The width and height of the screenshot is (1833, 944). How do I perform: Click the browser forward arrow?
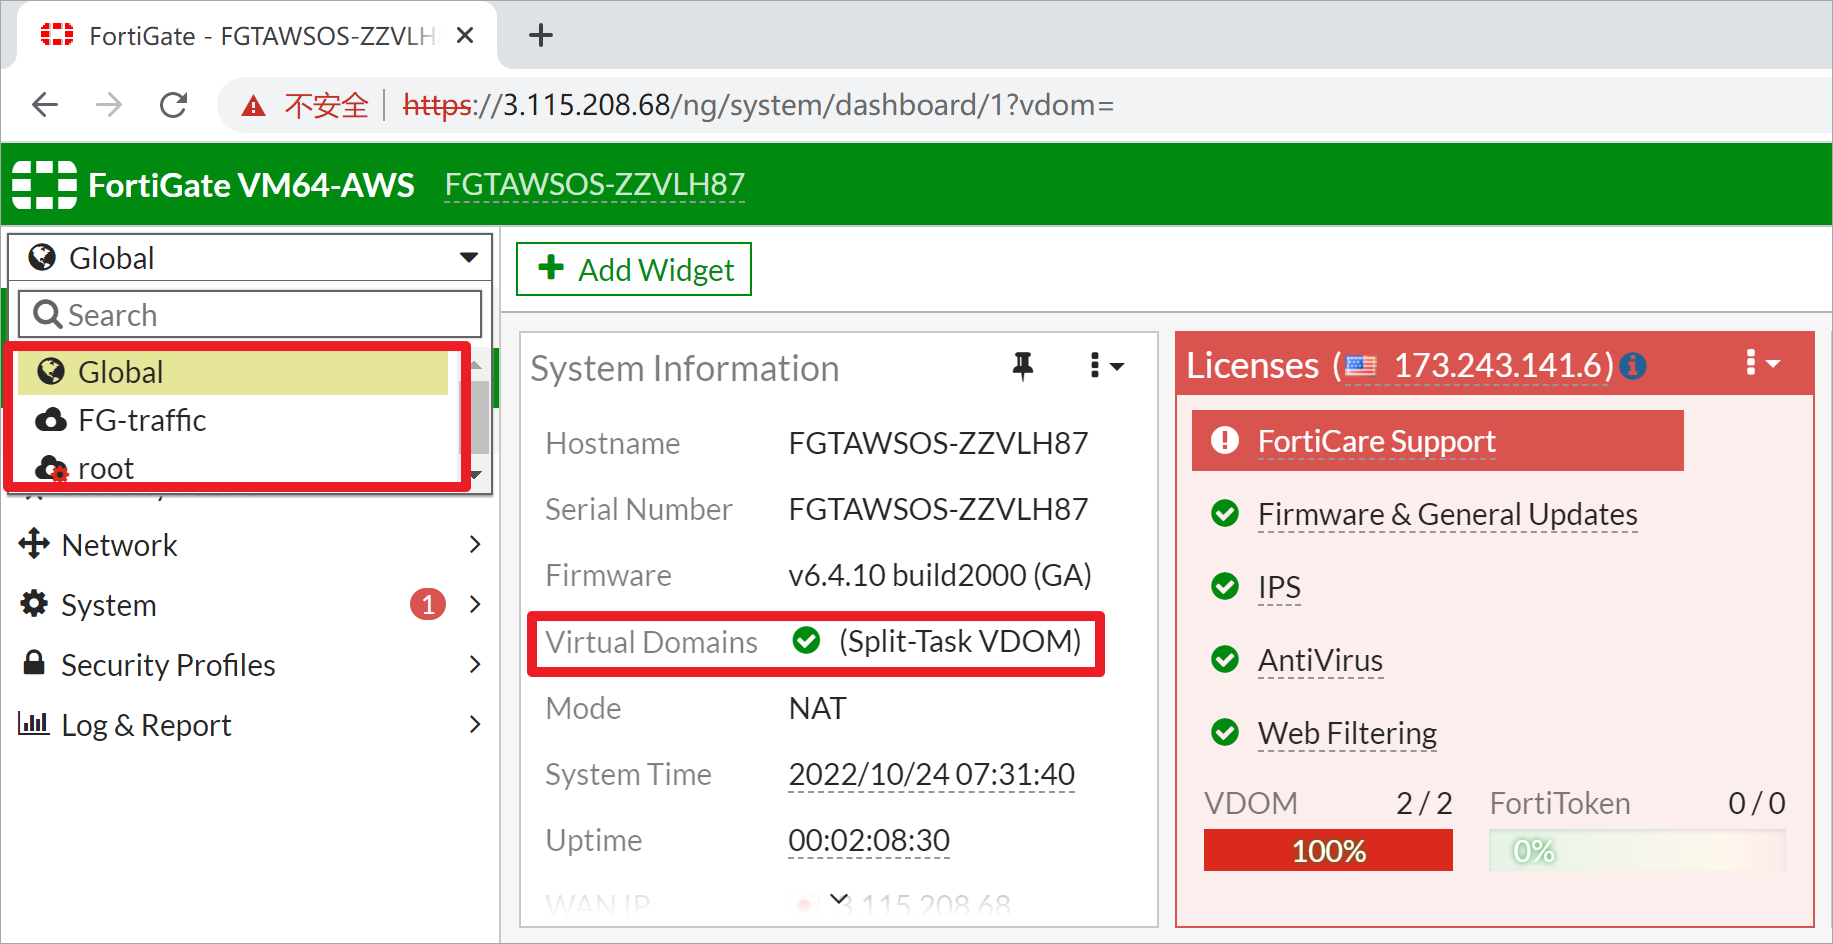pos(109,104)
